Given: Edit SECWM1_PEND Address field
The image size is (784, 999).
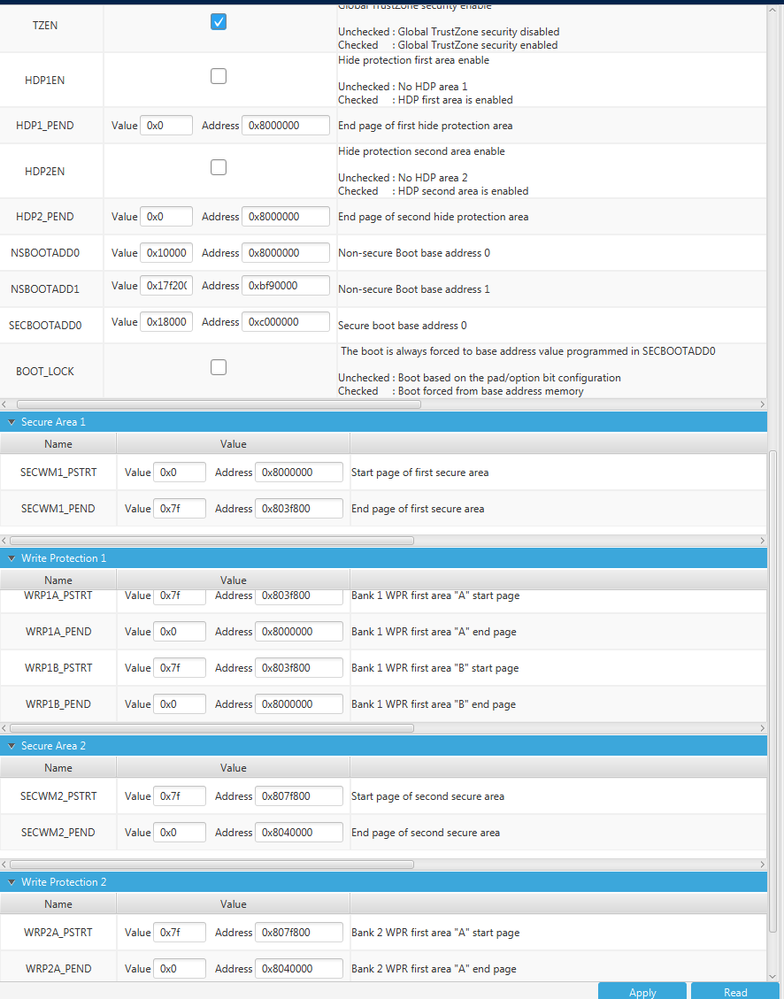Looking at the screenshot, I should pyautogui.click(x=299, y=509).
